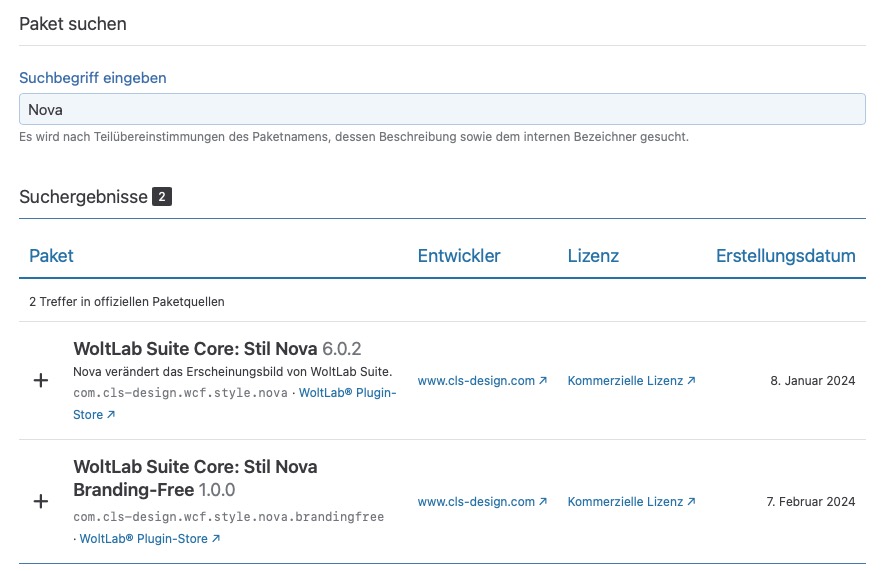Sort results by the Lizenz column
Image resolution: width=884 pixels, height=571 pixels.
click(593, 256)
